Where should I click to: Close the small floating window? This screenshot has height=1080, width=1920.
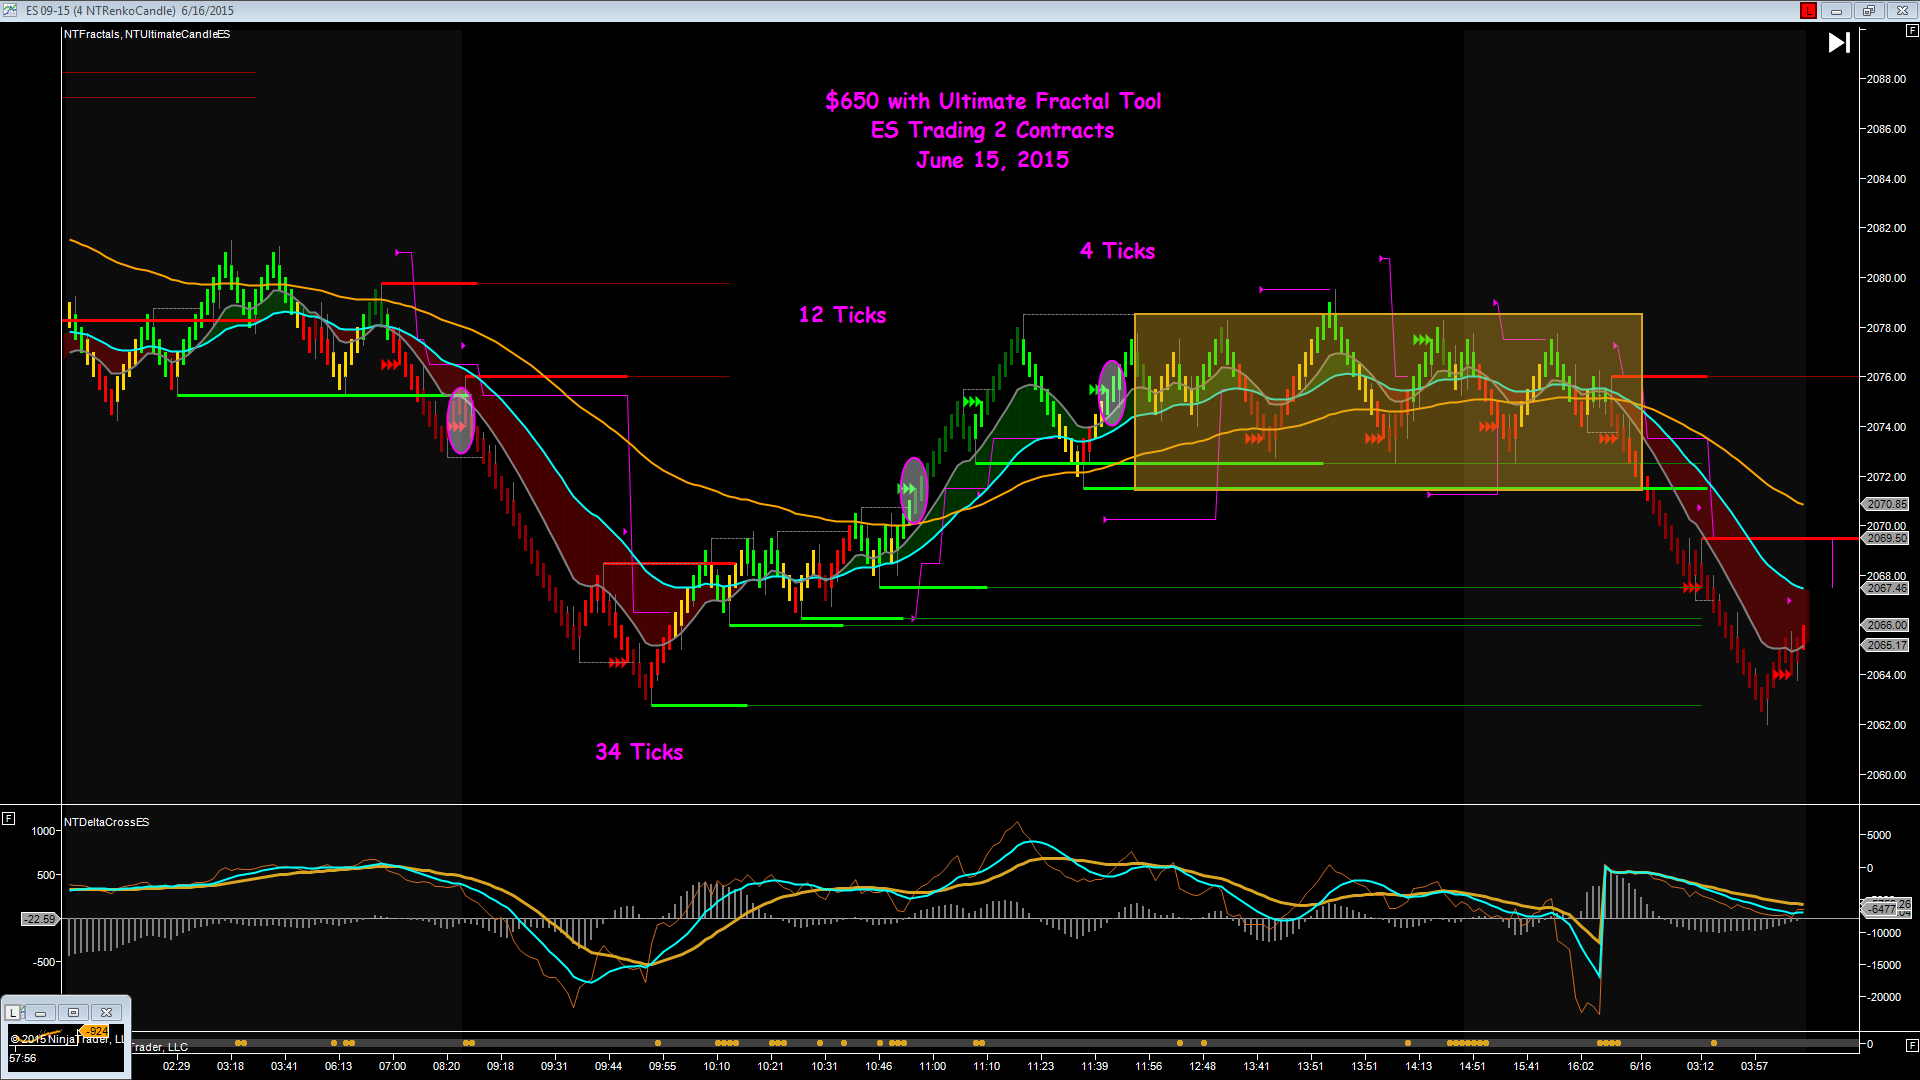click(106, 1013)
